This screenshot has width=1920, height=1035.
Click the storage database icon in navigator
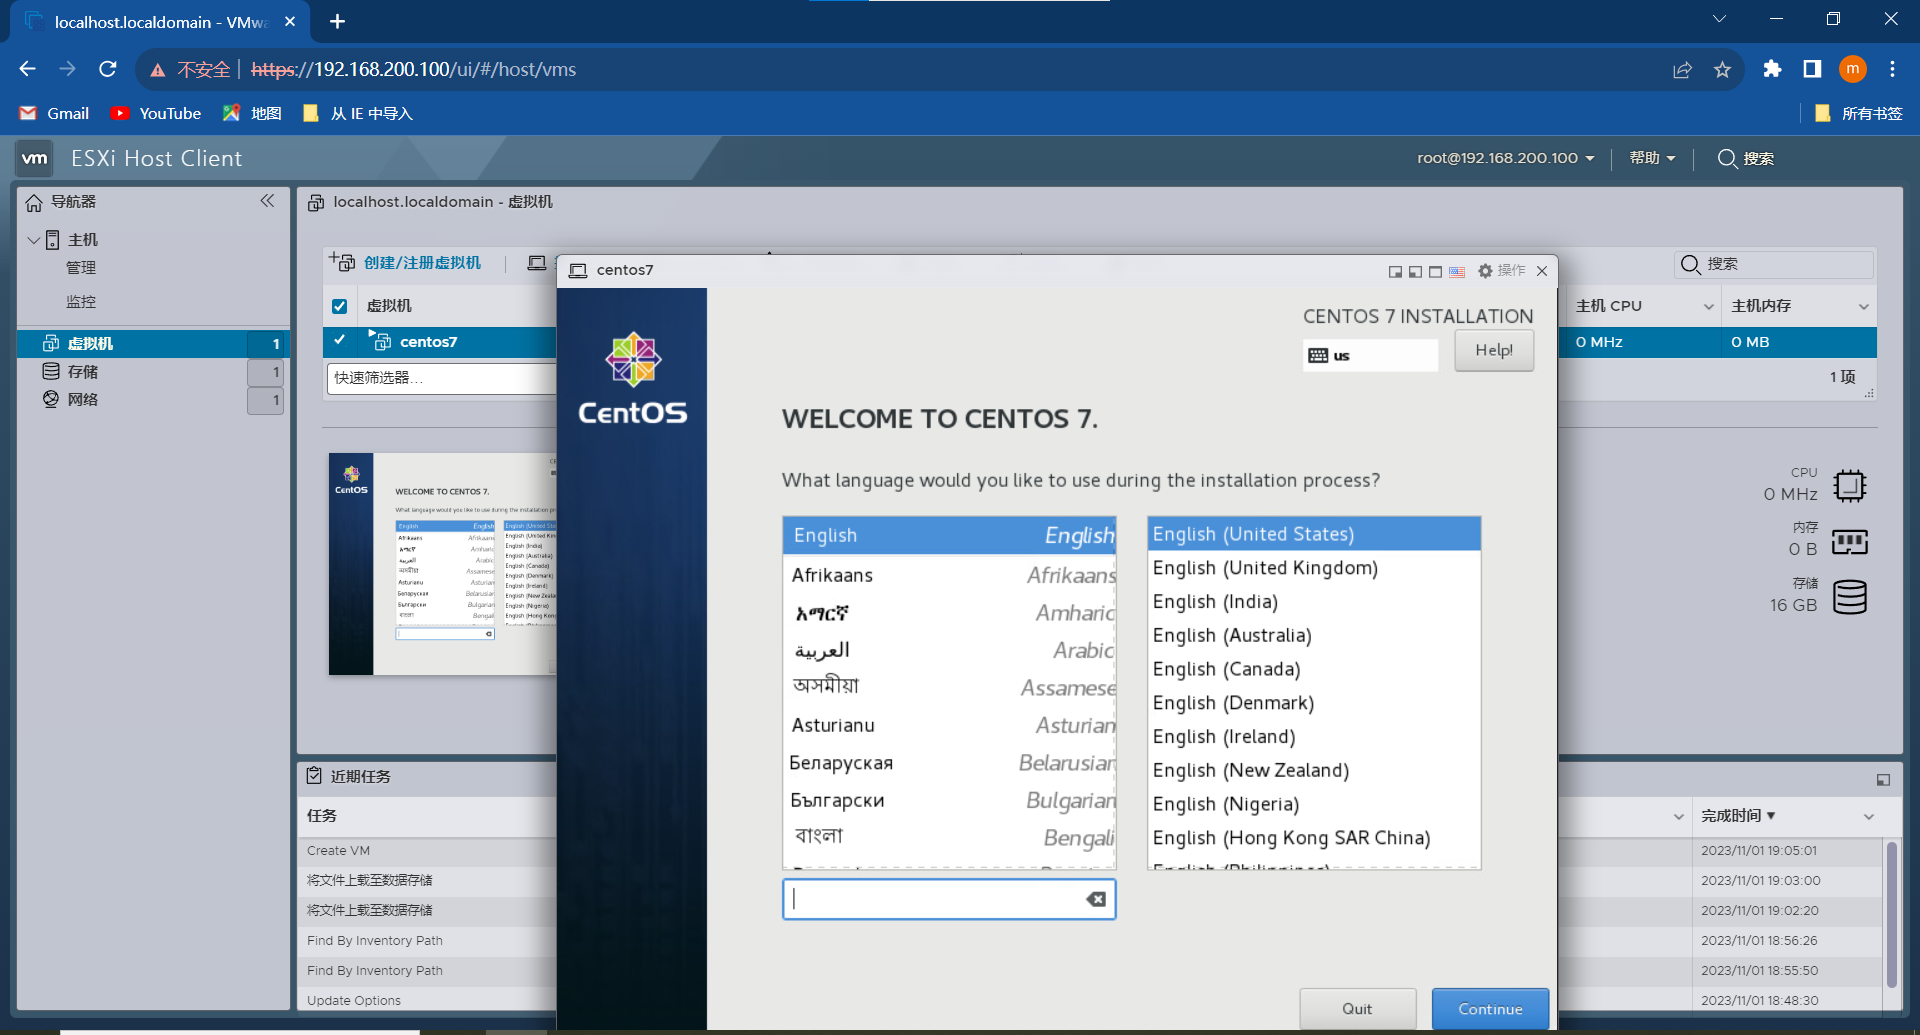[51, 371]
